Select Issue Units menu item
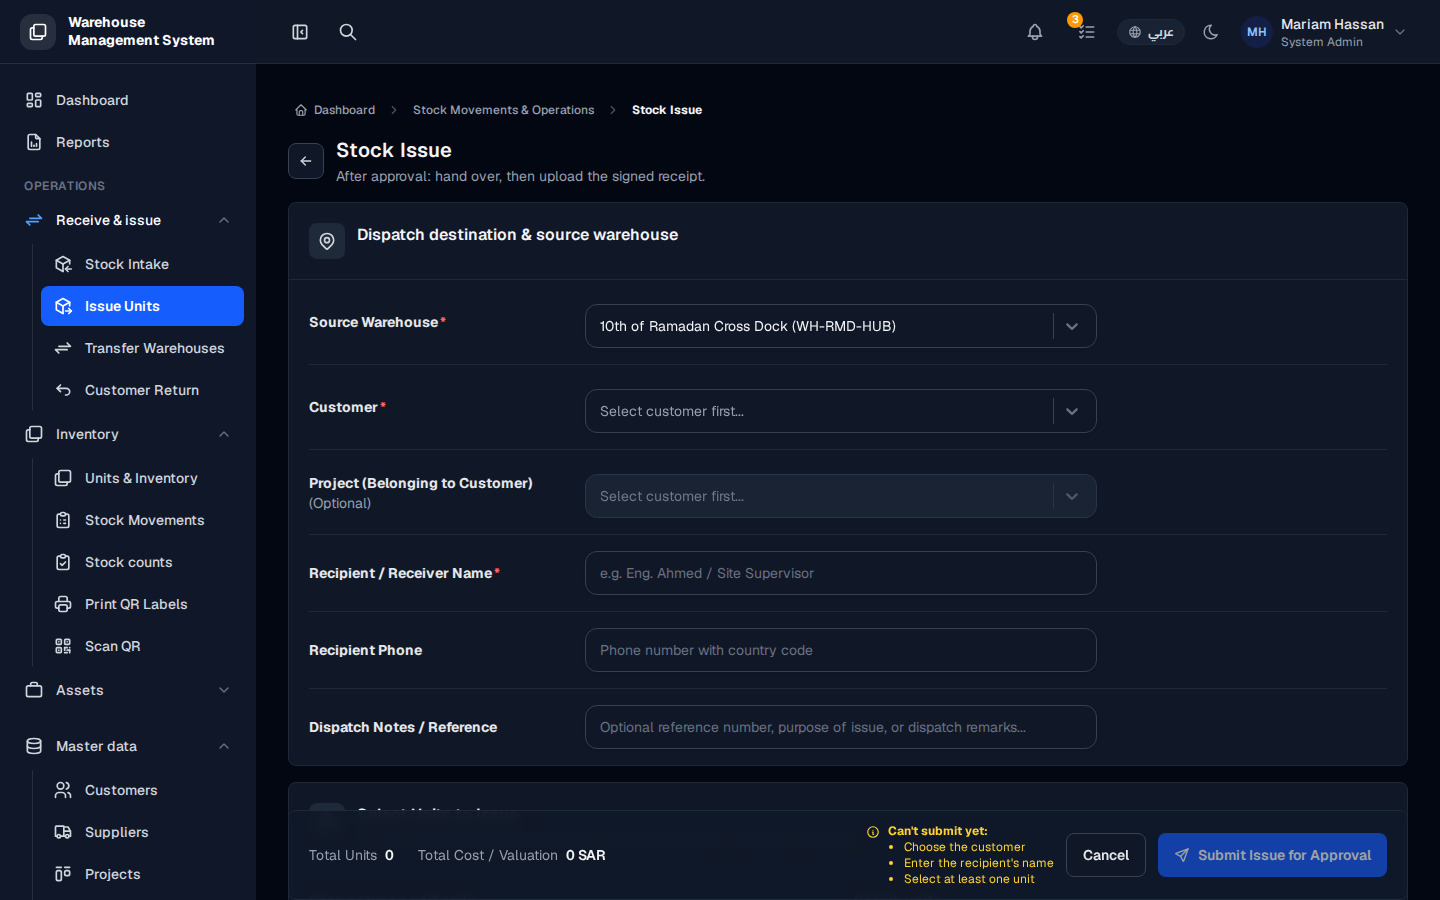This screenshot has height=900, width=1440. pos(142,306)
